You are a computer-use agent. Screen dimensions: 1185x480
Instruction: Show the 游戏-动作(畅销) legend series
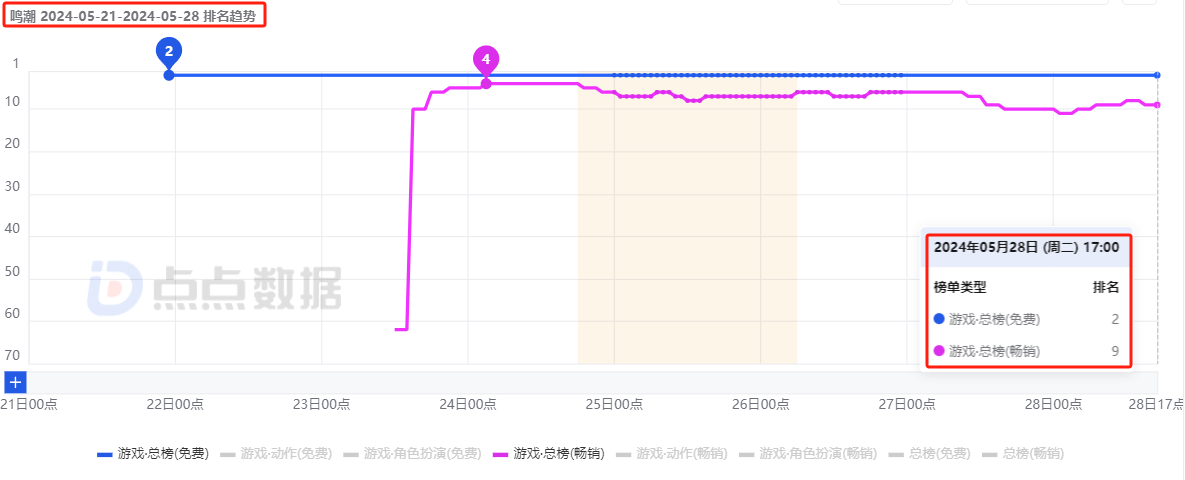[672, 454]
